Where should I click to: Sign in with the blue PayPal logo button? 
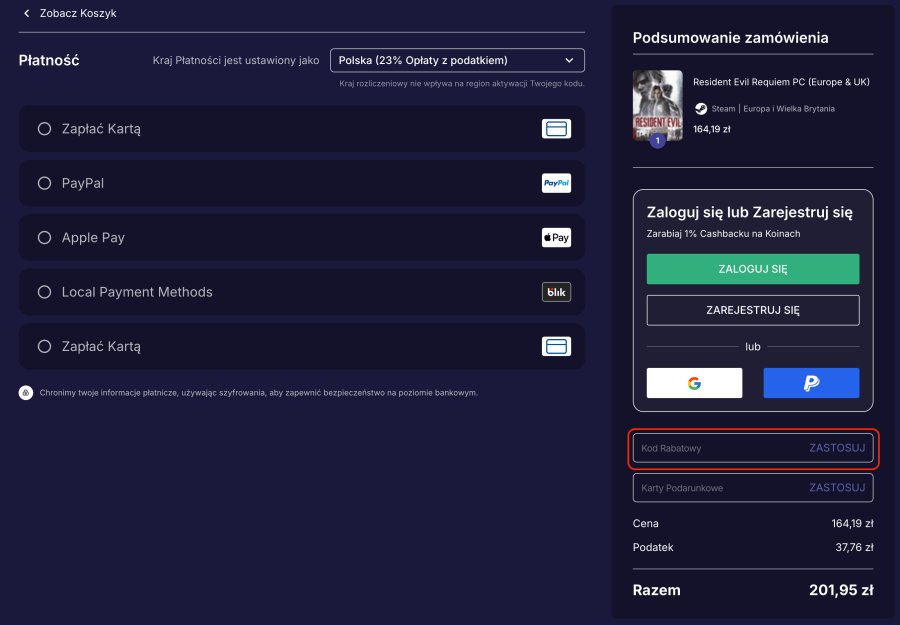pos(811,383)
